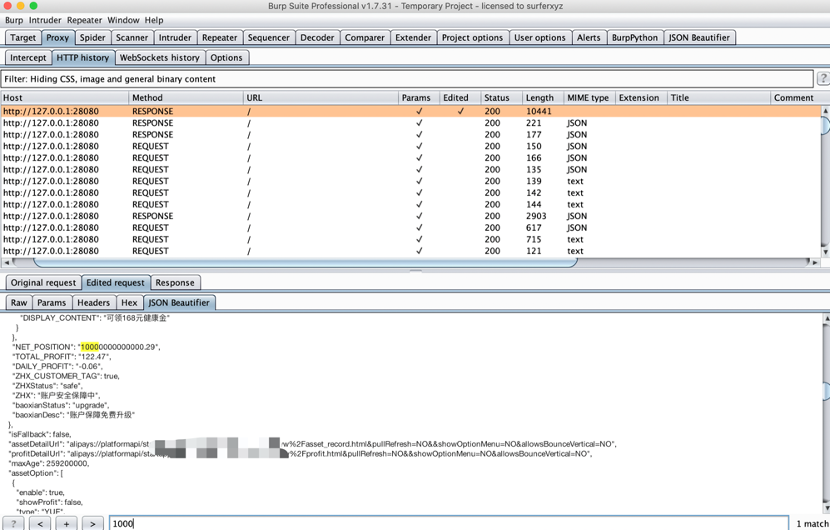
Task: Go to next search match '>' button
Action: (93, 524)
